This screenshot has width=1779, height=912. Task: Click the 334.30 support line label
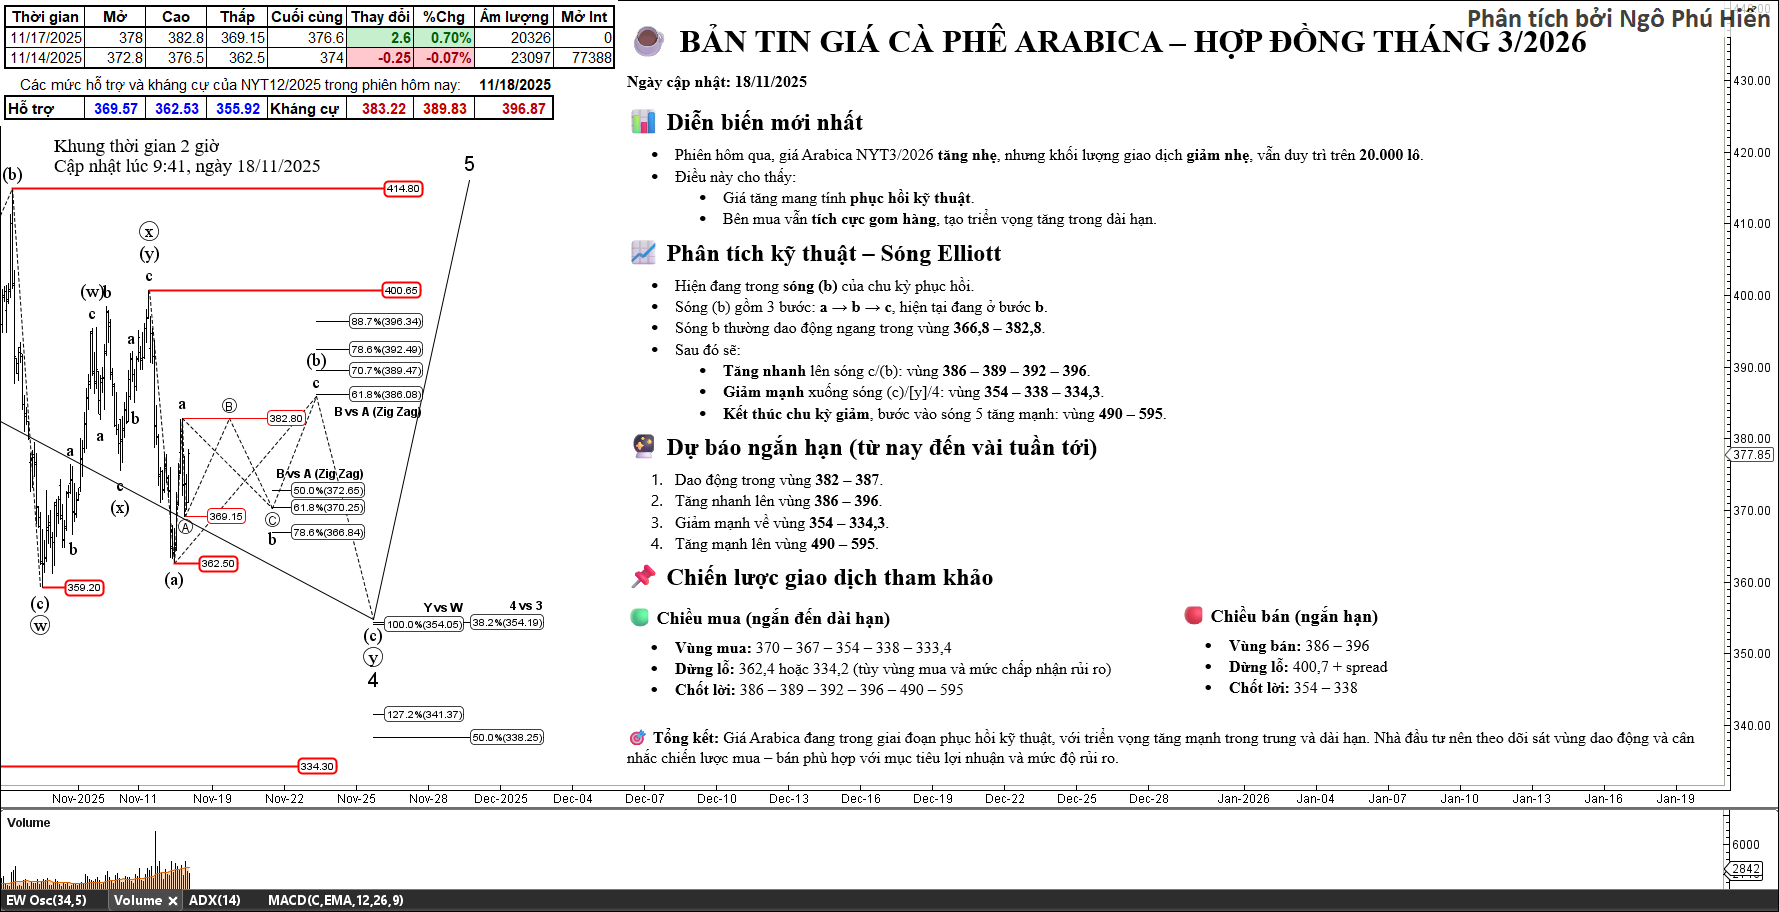tap(317, 767)
